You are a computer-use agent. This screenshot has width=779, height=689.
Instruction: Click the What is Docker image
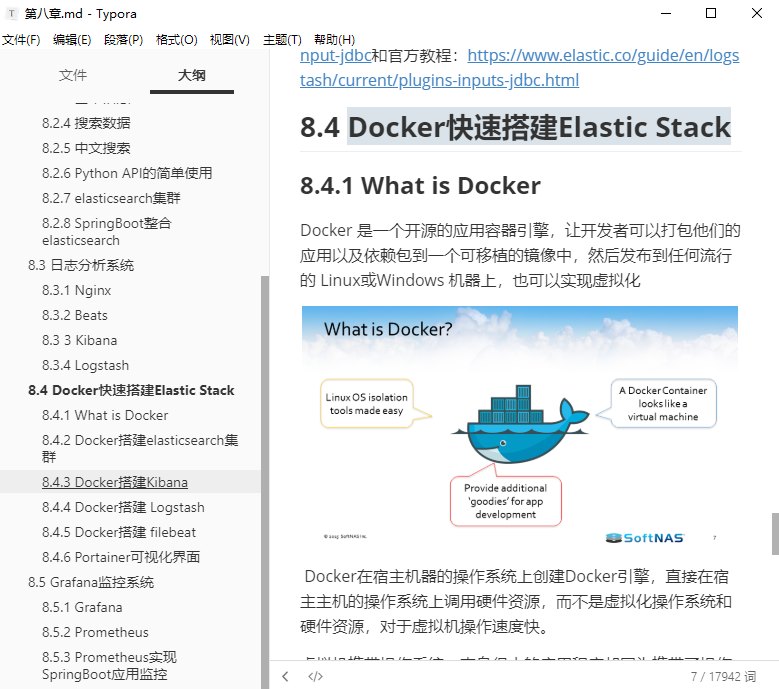tap(520, 427)
